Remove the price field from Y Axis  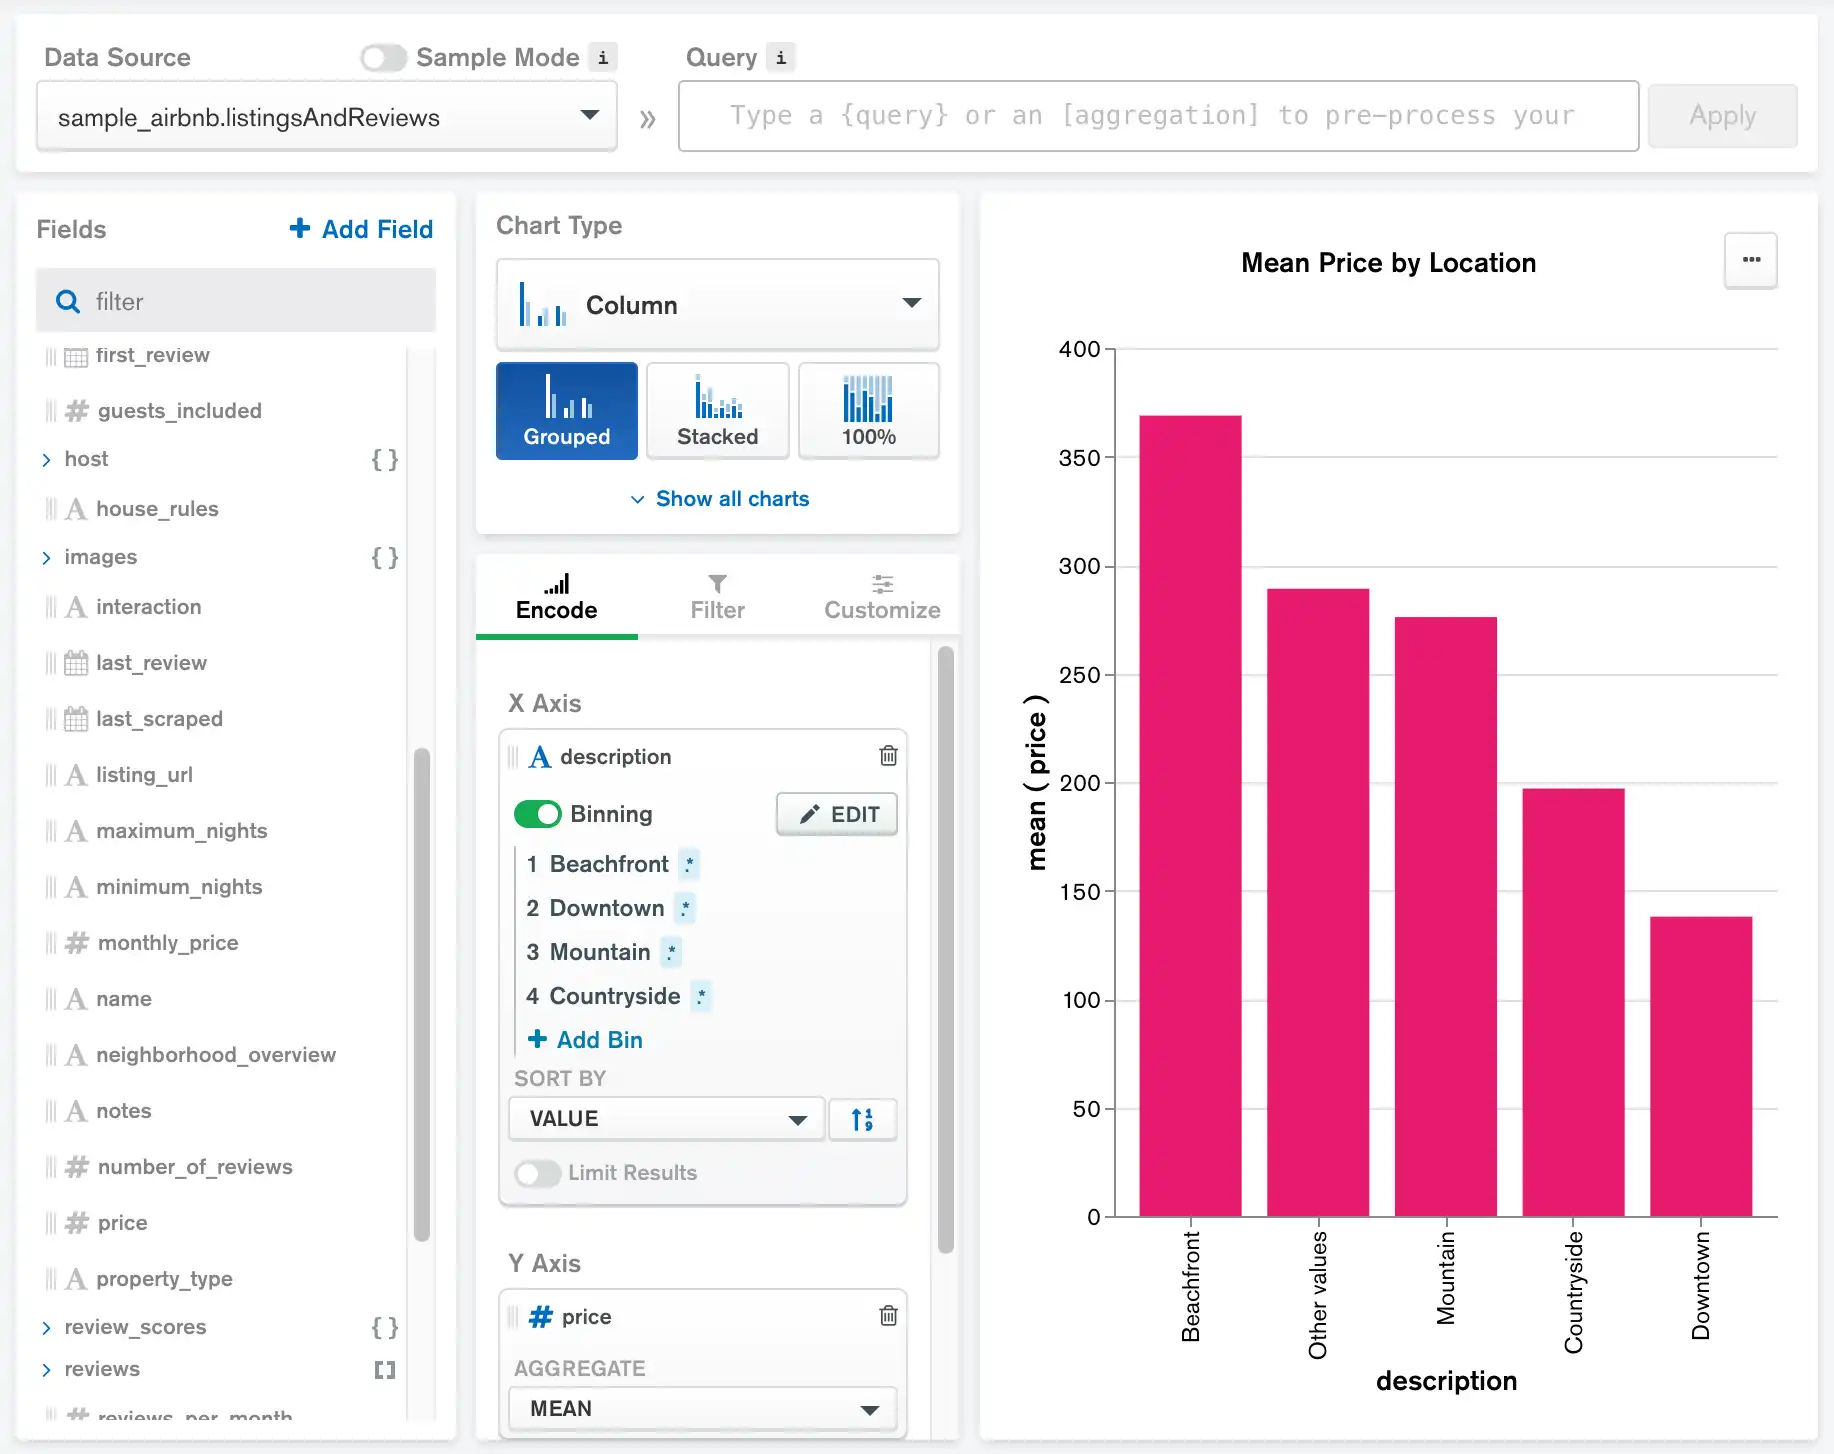887,1316
